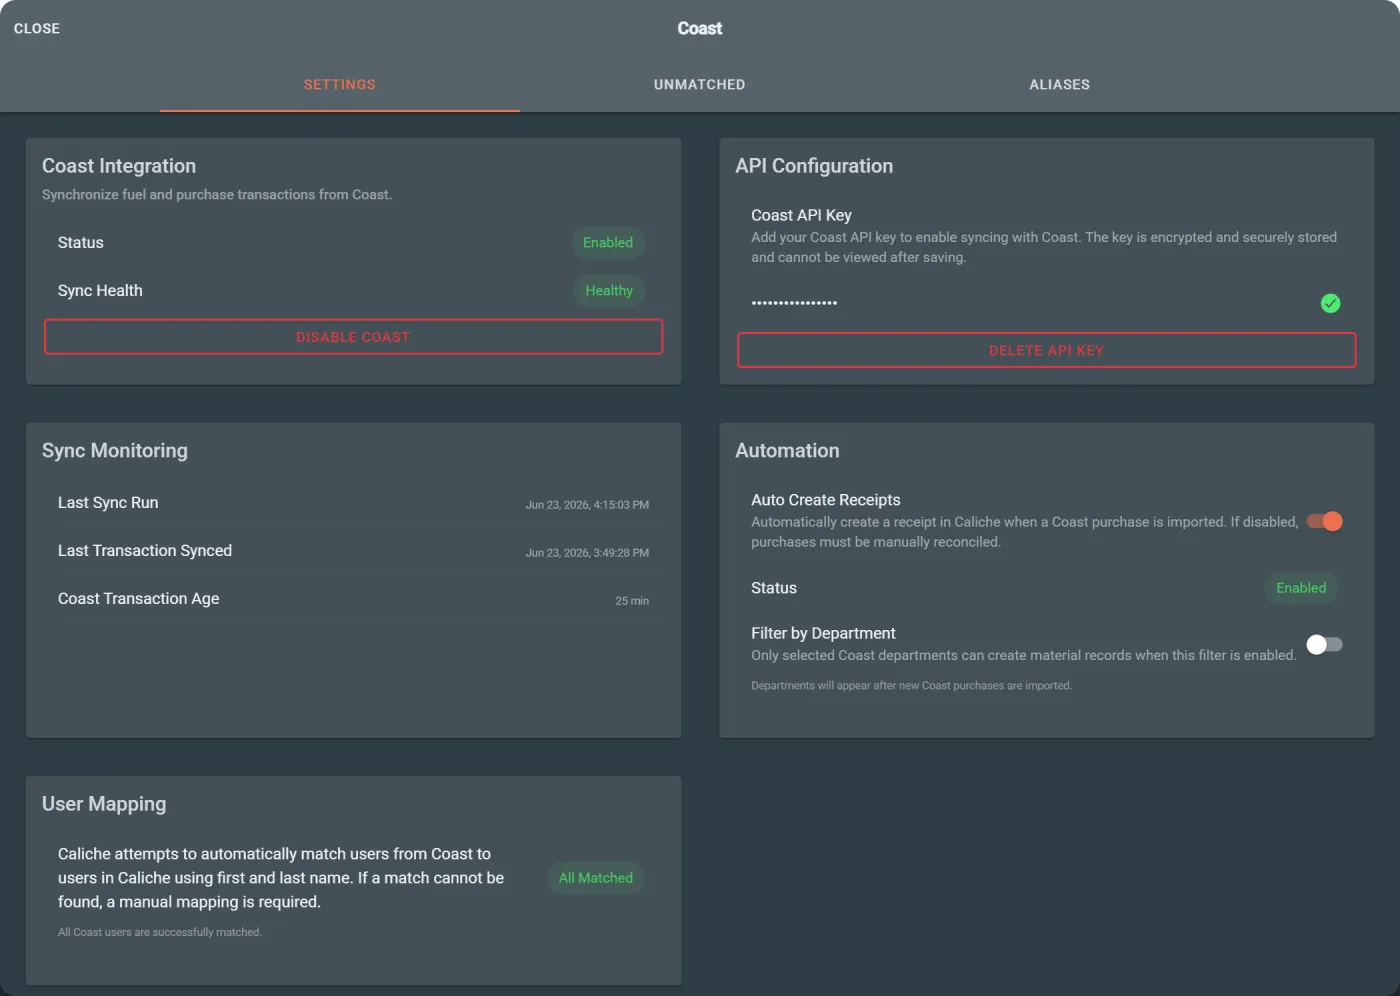1400x996 pixels.
Task: Switch to the Settings tab
Action: coord(340,85)
